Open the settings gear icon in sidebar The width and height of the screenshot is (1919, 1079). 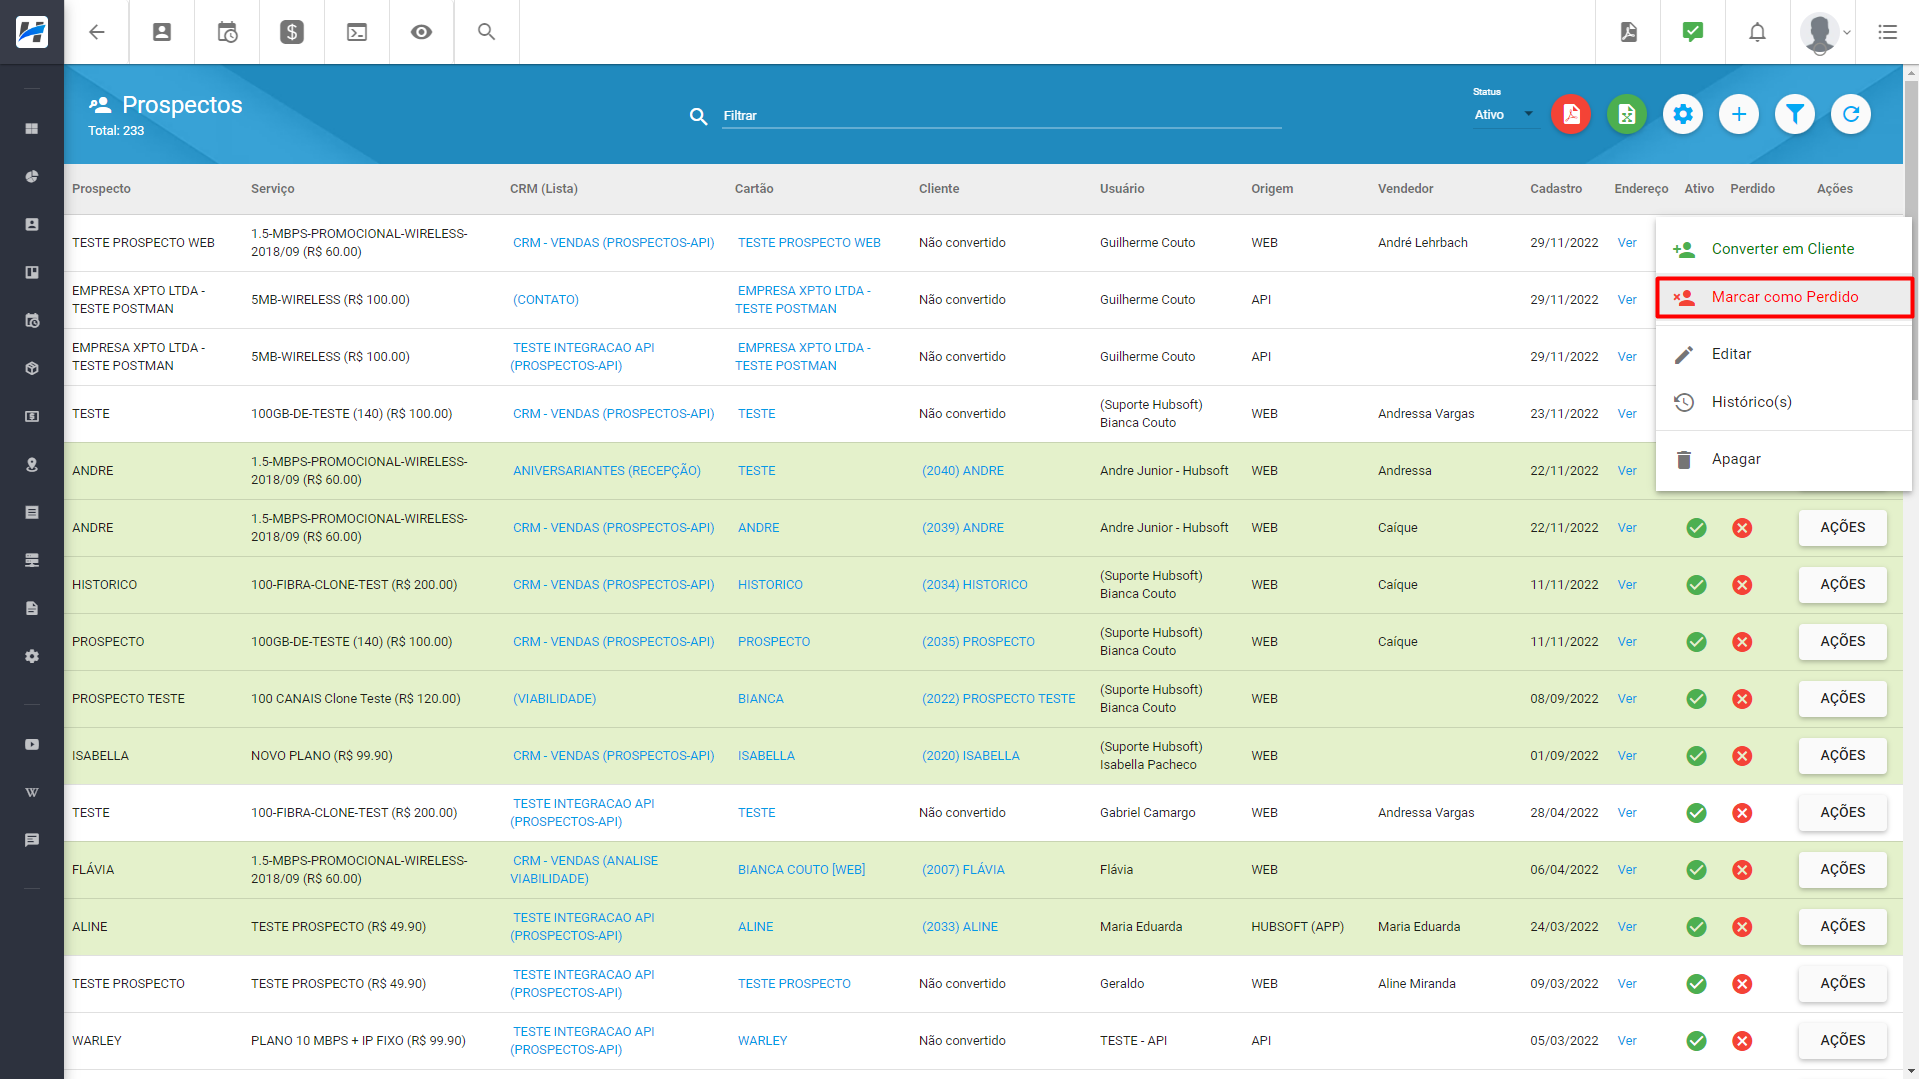coord(32,657)
